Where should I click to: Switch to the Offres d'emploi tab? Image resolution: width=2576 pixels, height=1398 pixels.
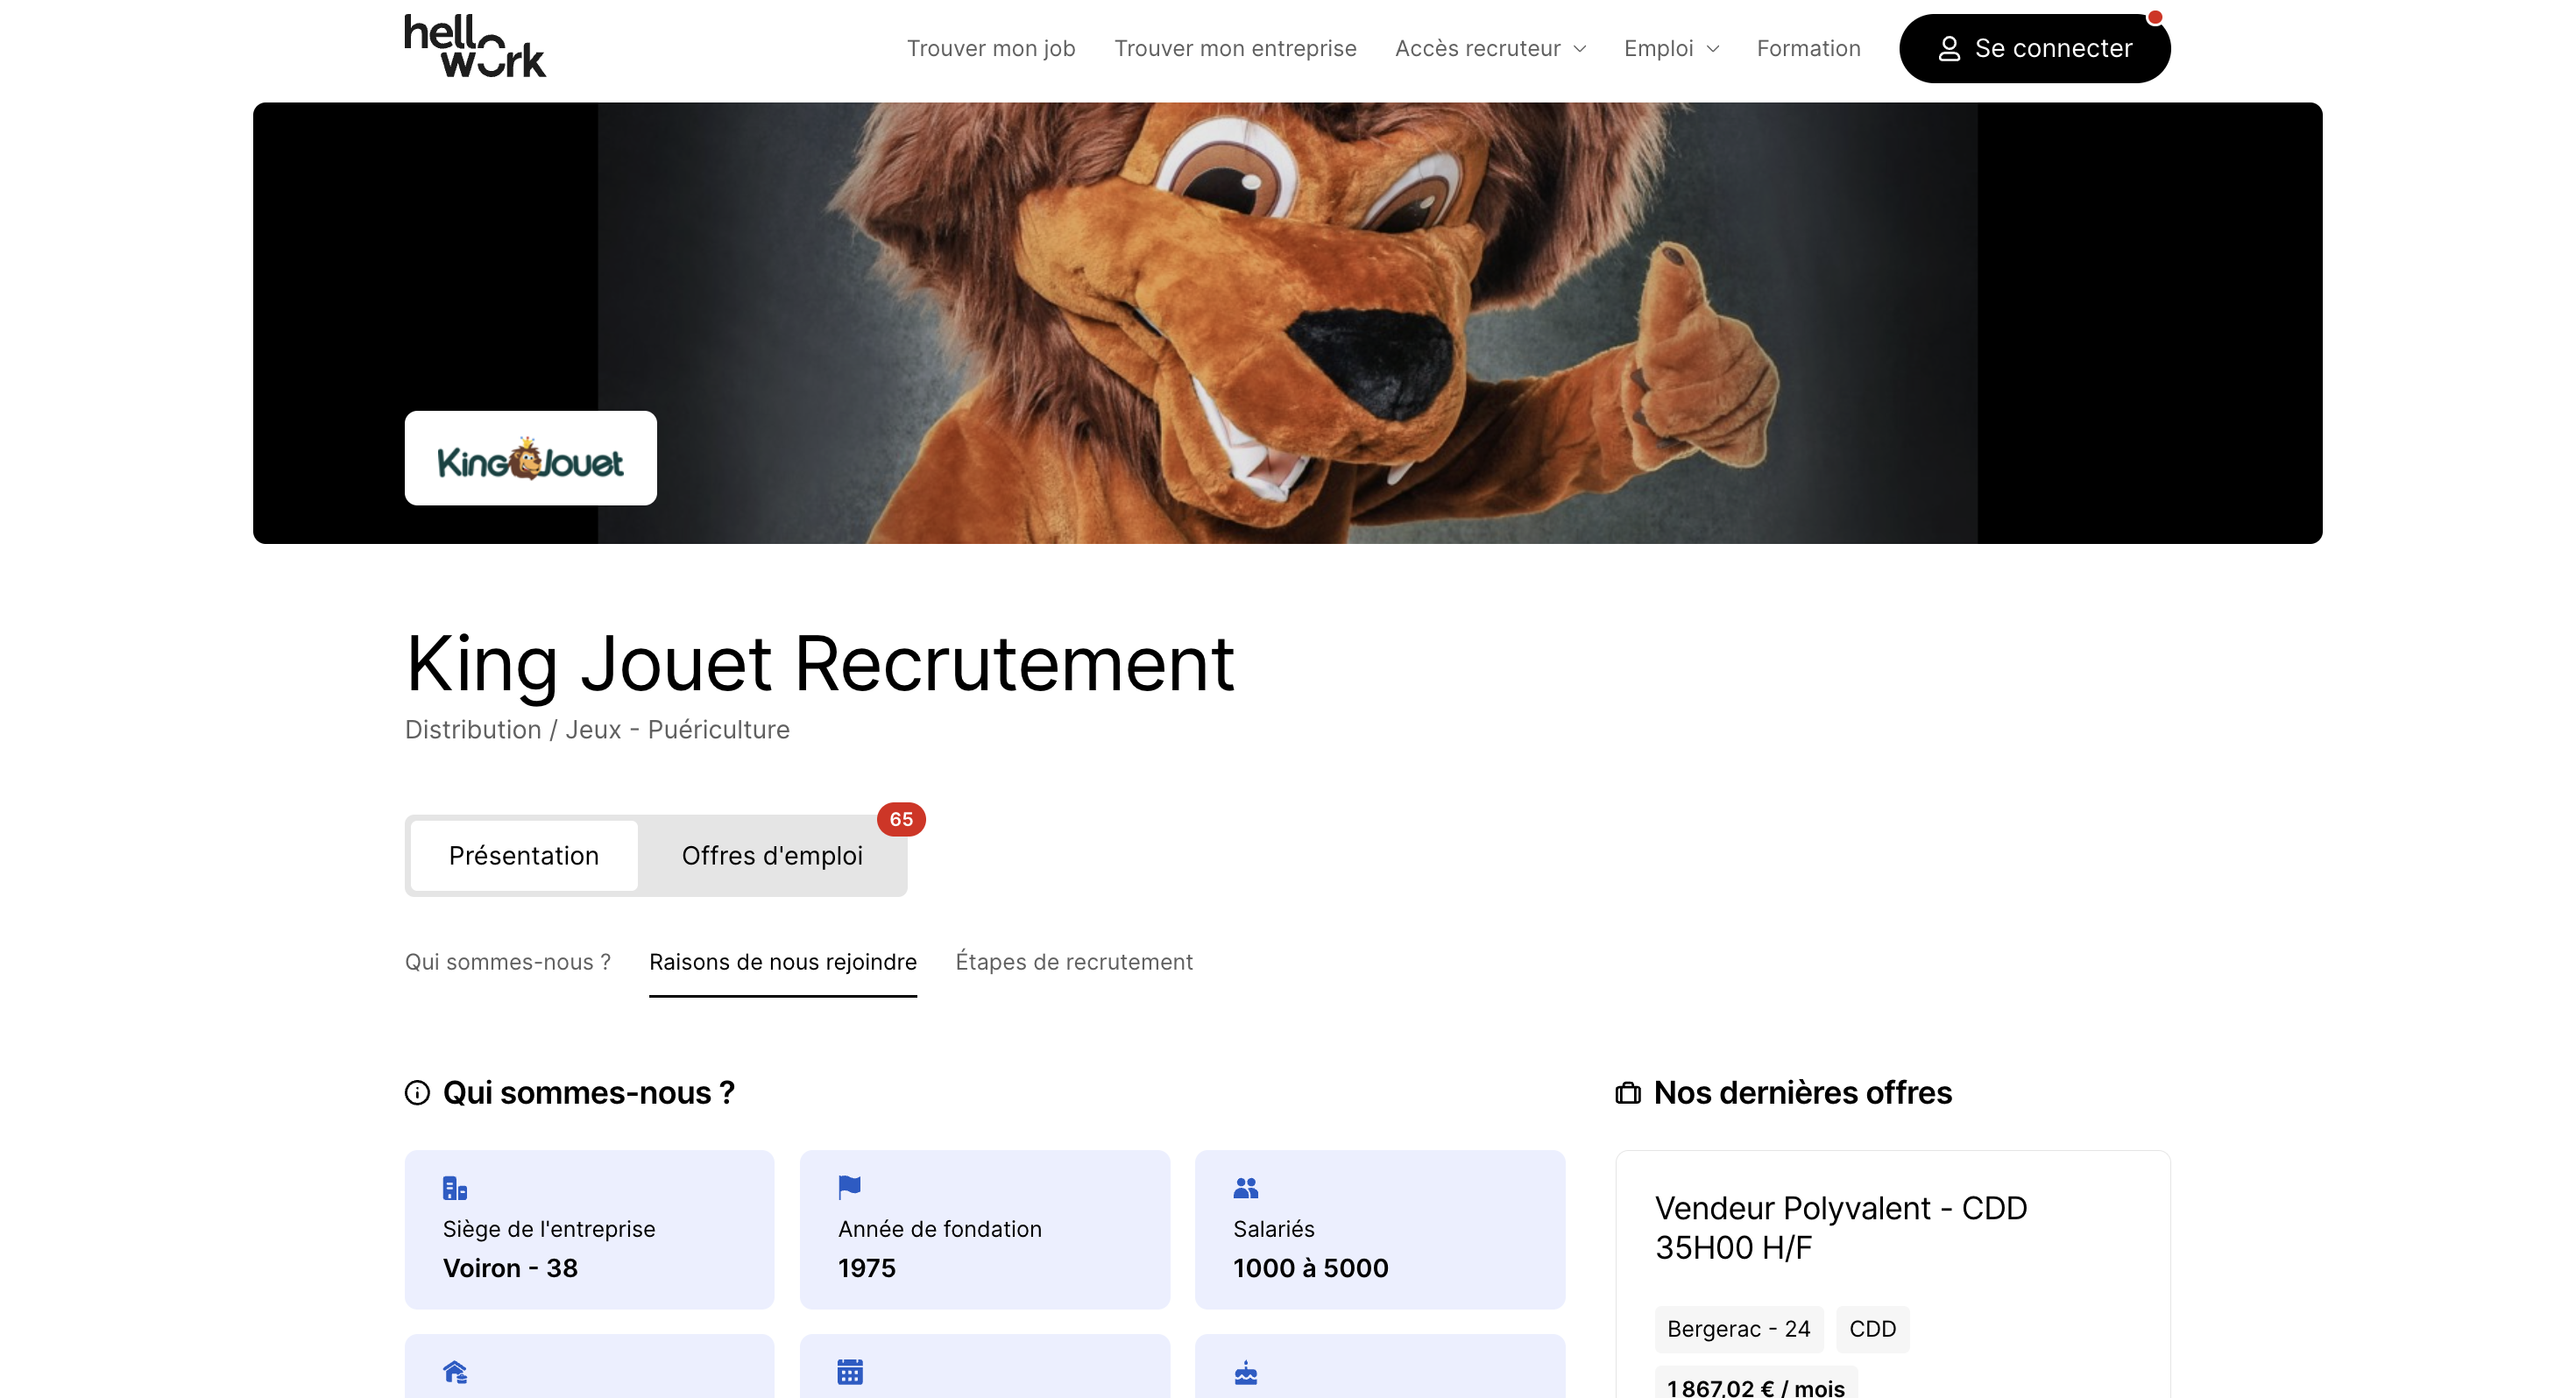772,855
